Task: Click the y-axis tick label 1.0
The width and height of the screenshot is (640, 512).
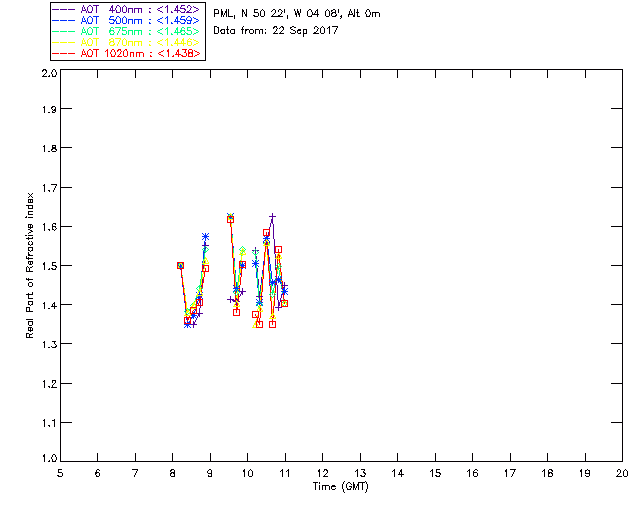Action: click(x=49, y=458)
